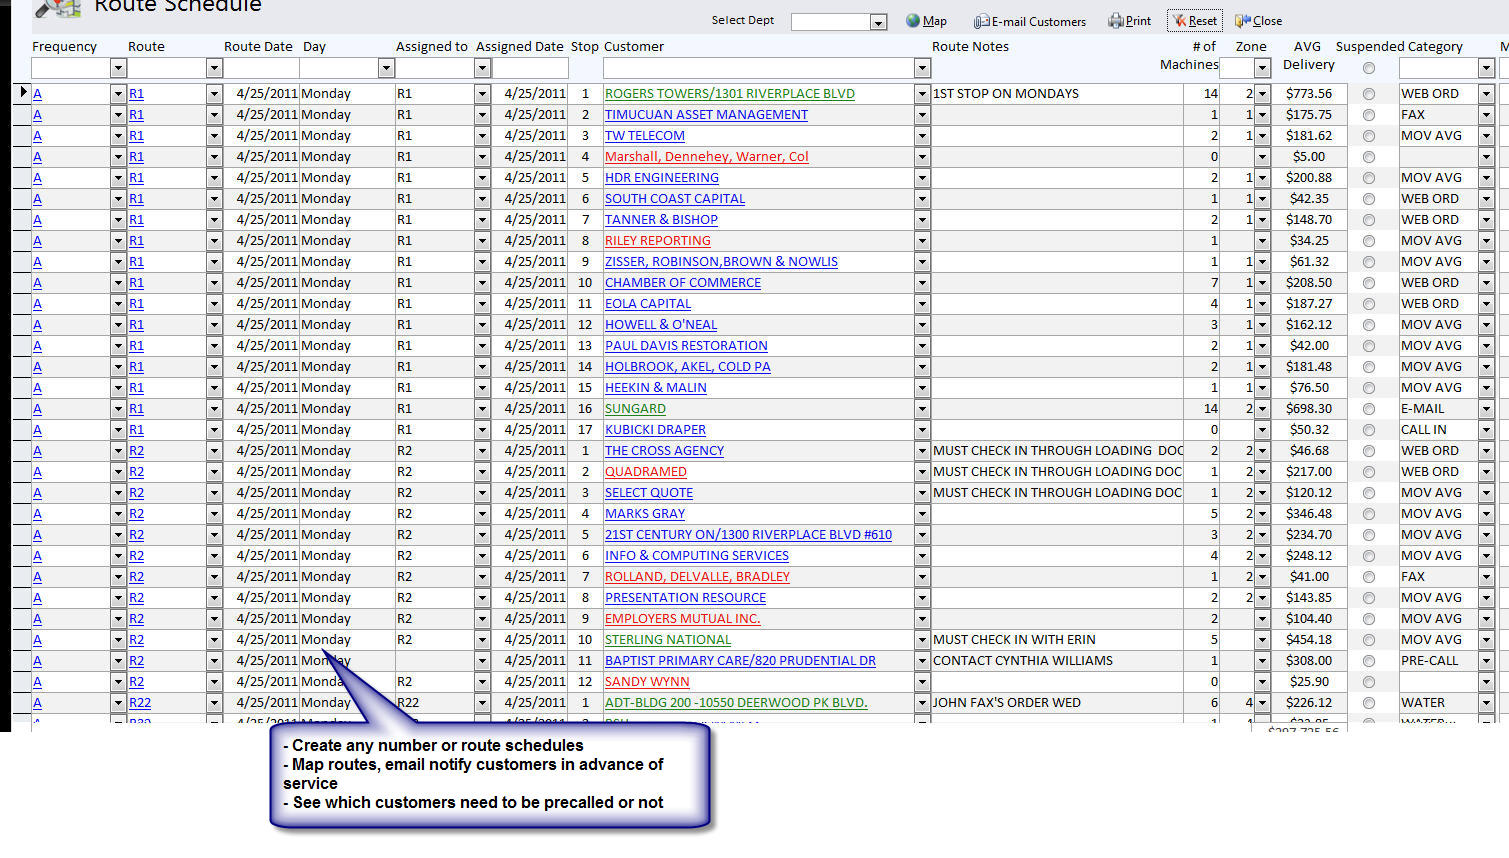The width and height of the screenshot is (1509, 858).
Task: Open THE CROSS AGENCY customer link
Action: (664, 451)
